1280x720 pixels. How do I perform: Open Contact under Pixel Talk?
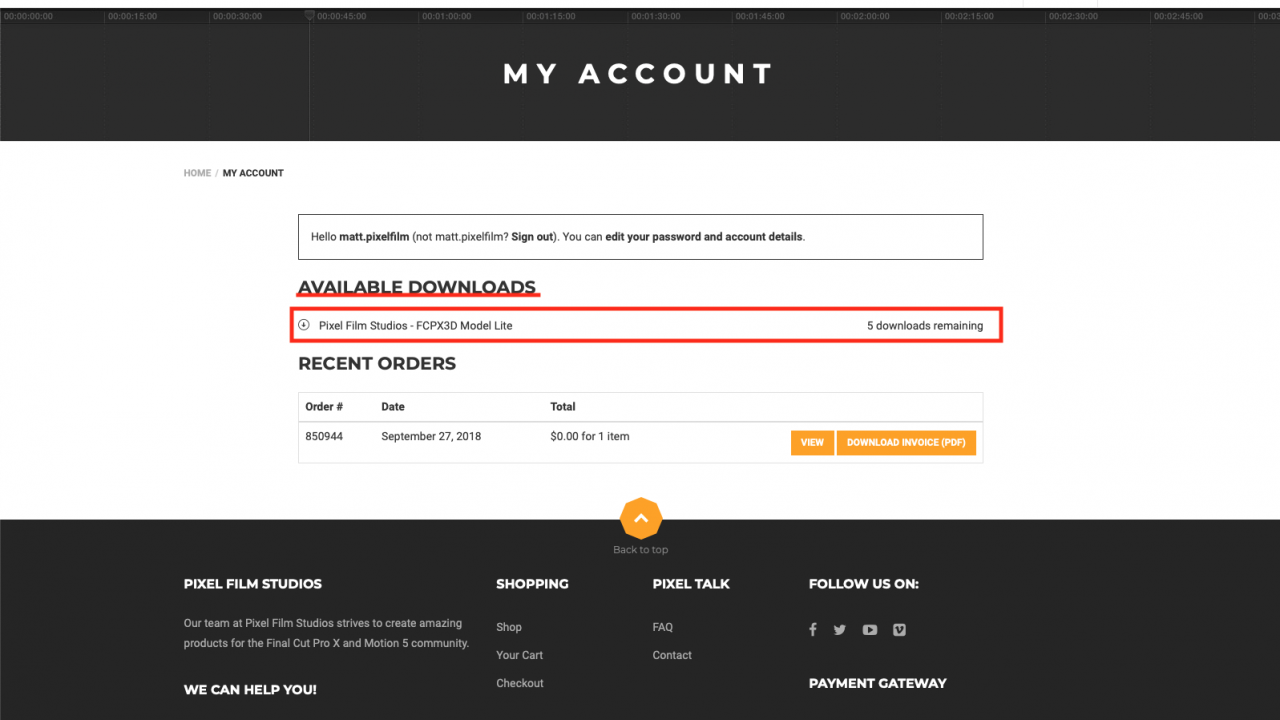672,655
